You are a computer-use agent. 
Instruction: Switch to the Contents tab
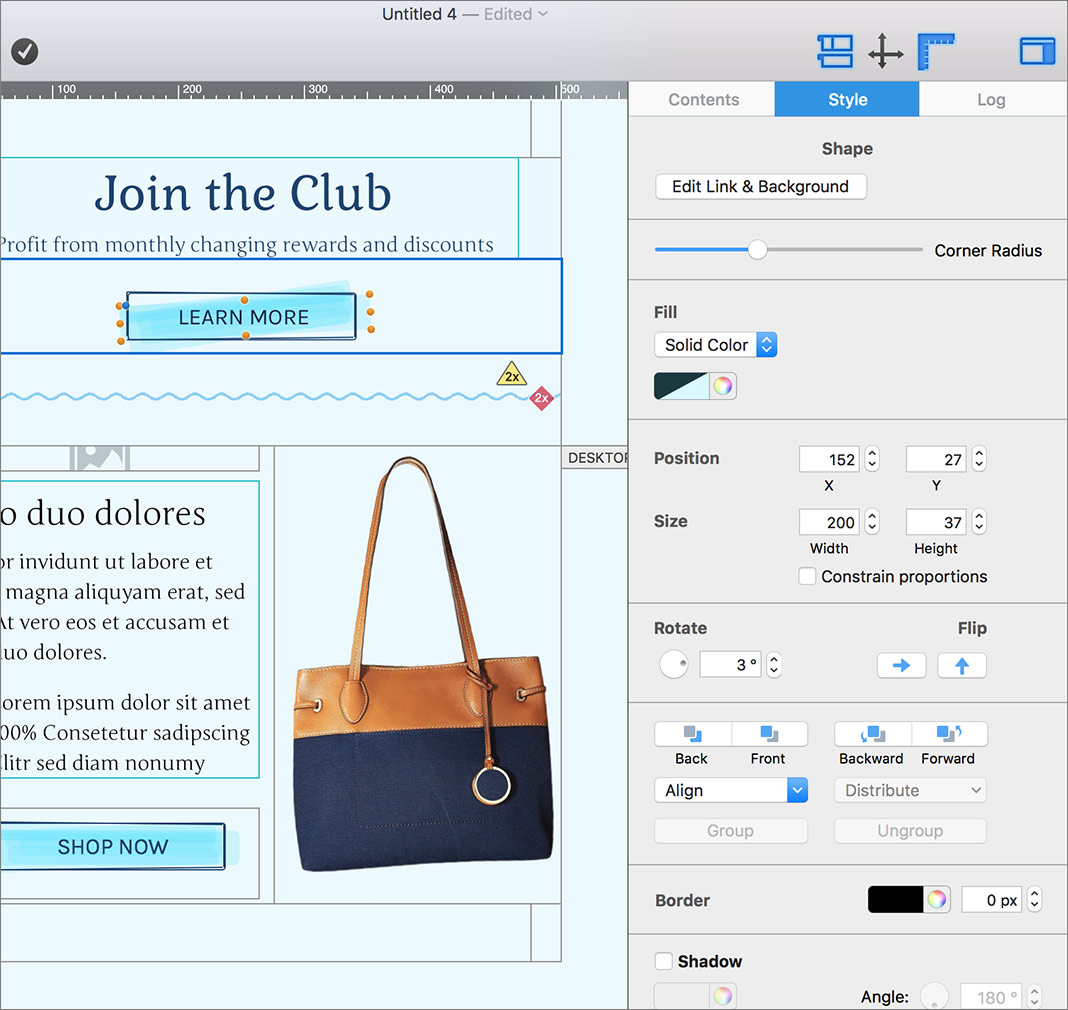tap(703, 99)
